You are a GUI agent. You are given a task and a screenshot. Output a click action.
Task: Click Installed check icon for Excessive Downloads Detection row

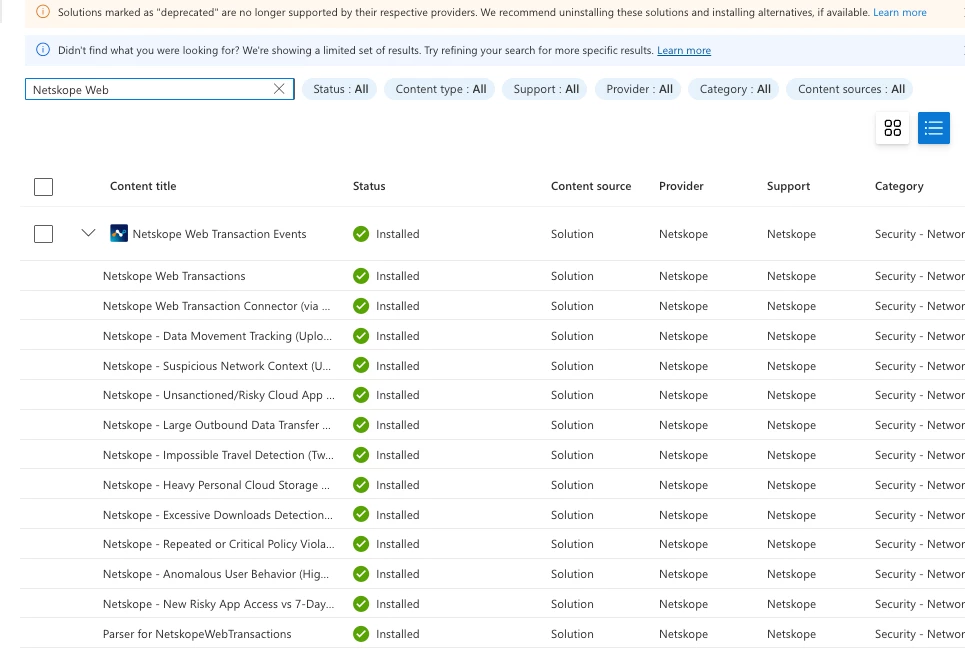361,515
